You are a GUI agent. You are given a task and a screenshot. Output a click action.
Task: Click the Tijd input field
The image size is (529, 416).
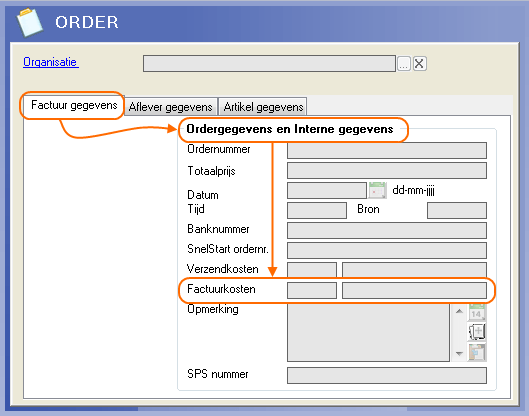[317, 210]
